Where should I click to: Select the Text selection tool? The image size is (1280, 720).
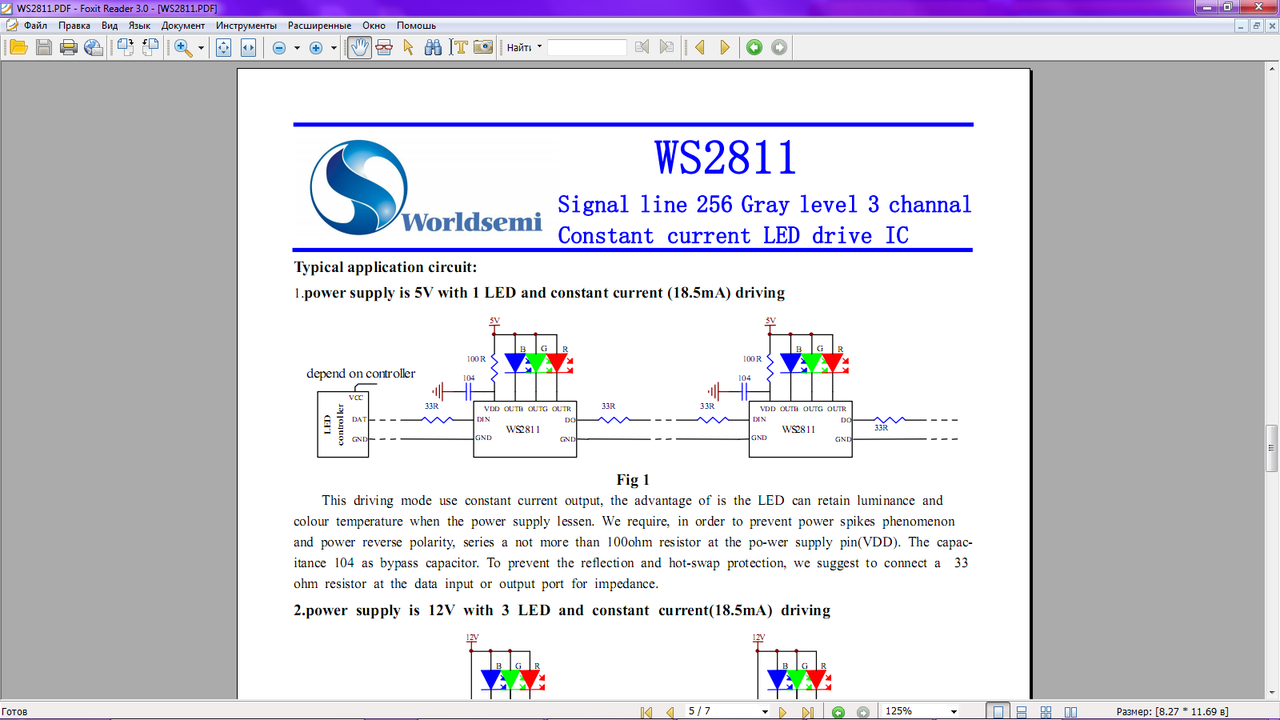[458, 47]
